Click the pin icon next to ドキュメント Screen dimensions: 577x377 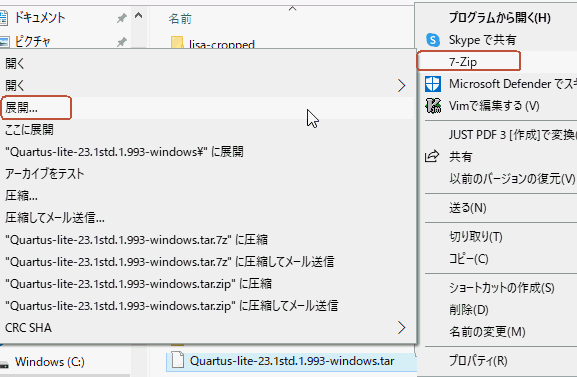pos(122,18)
